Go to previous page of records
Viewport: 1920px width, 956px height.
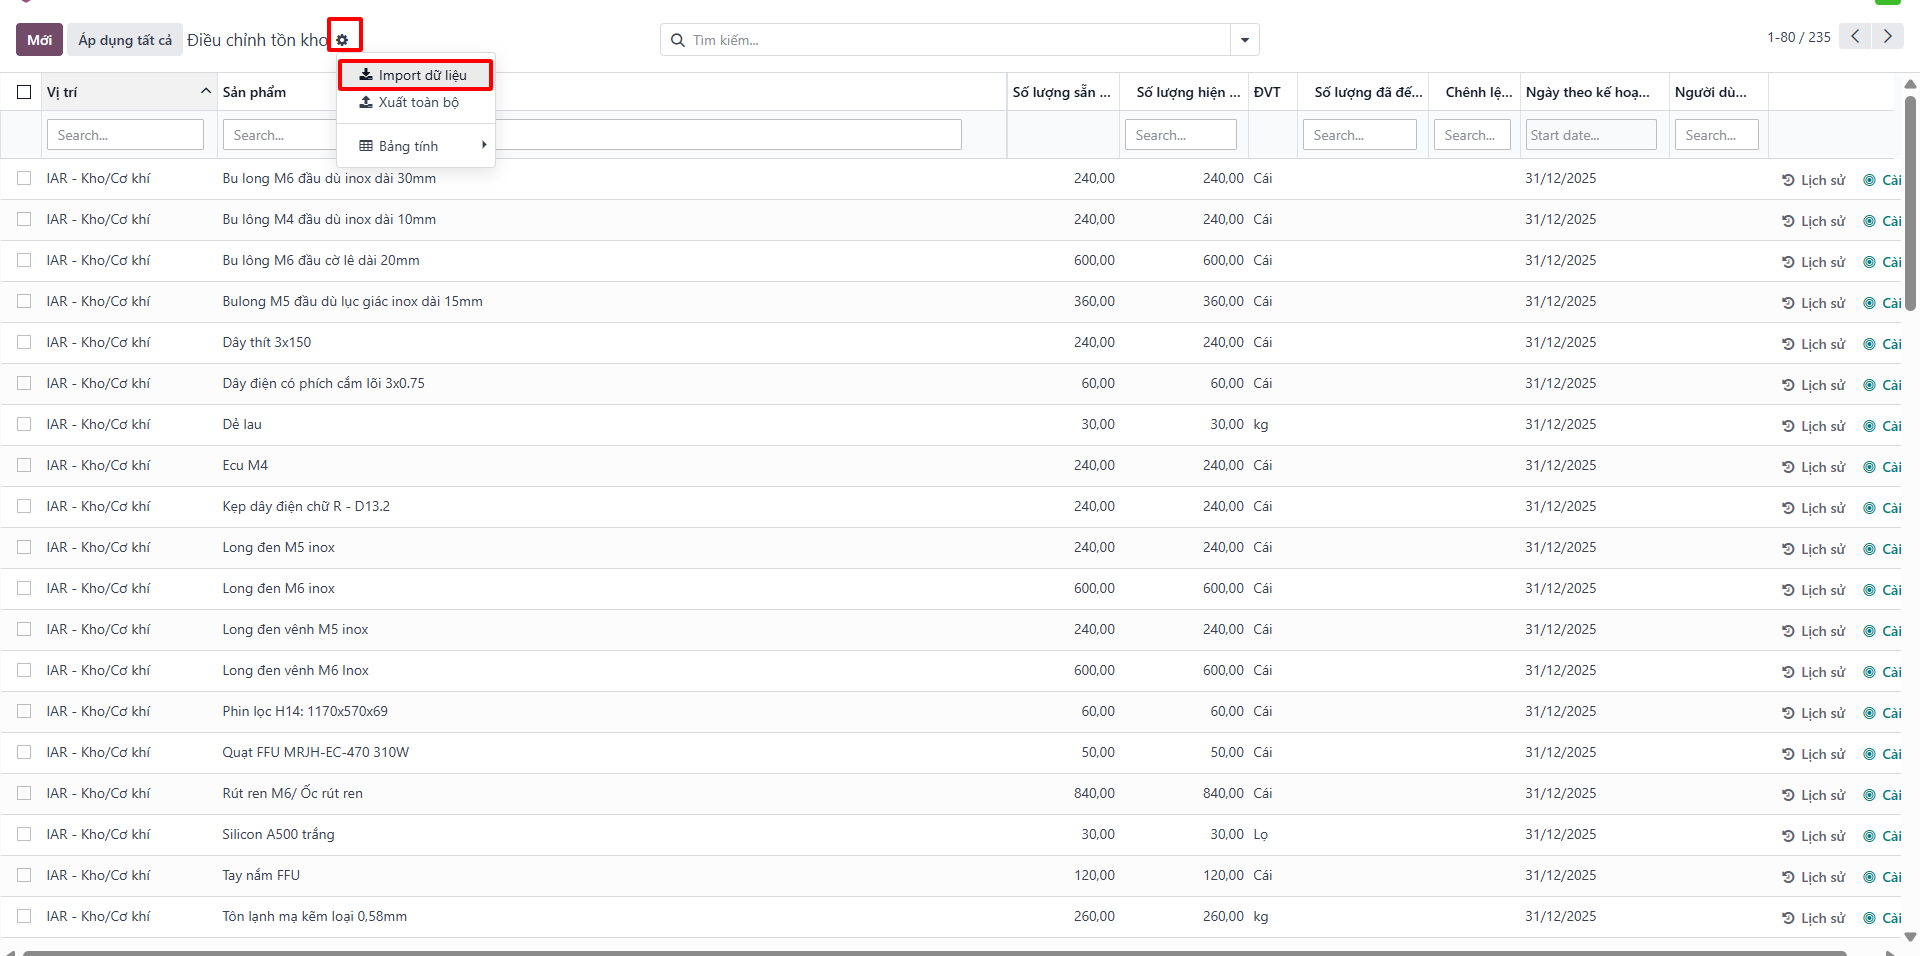coord(1855,37)
